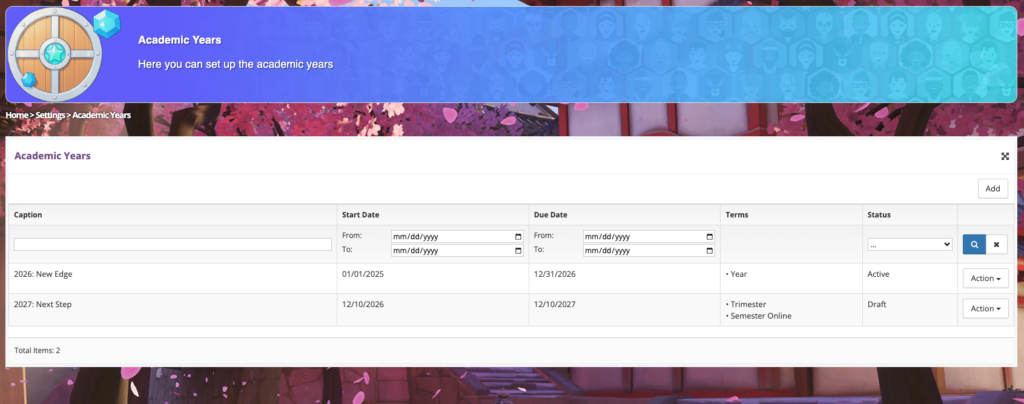Click the blue magnifier search button
This screenshot has height=404, width=1024.
coord(973,244)
